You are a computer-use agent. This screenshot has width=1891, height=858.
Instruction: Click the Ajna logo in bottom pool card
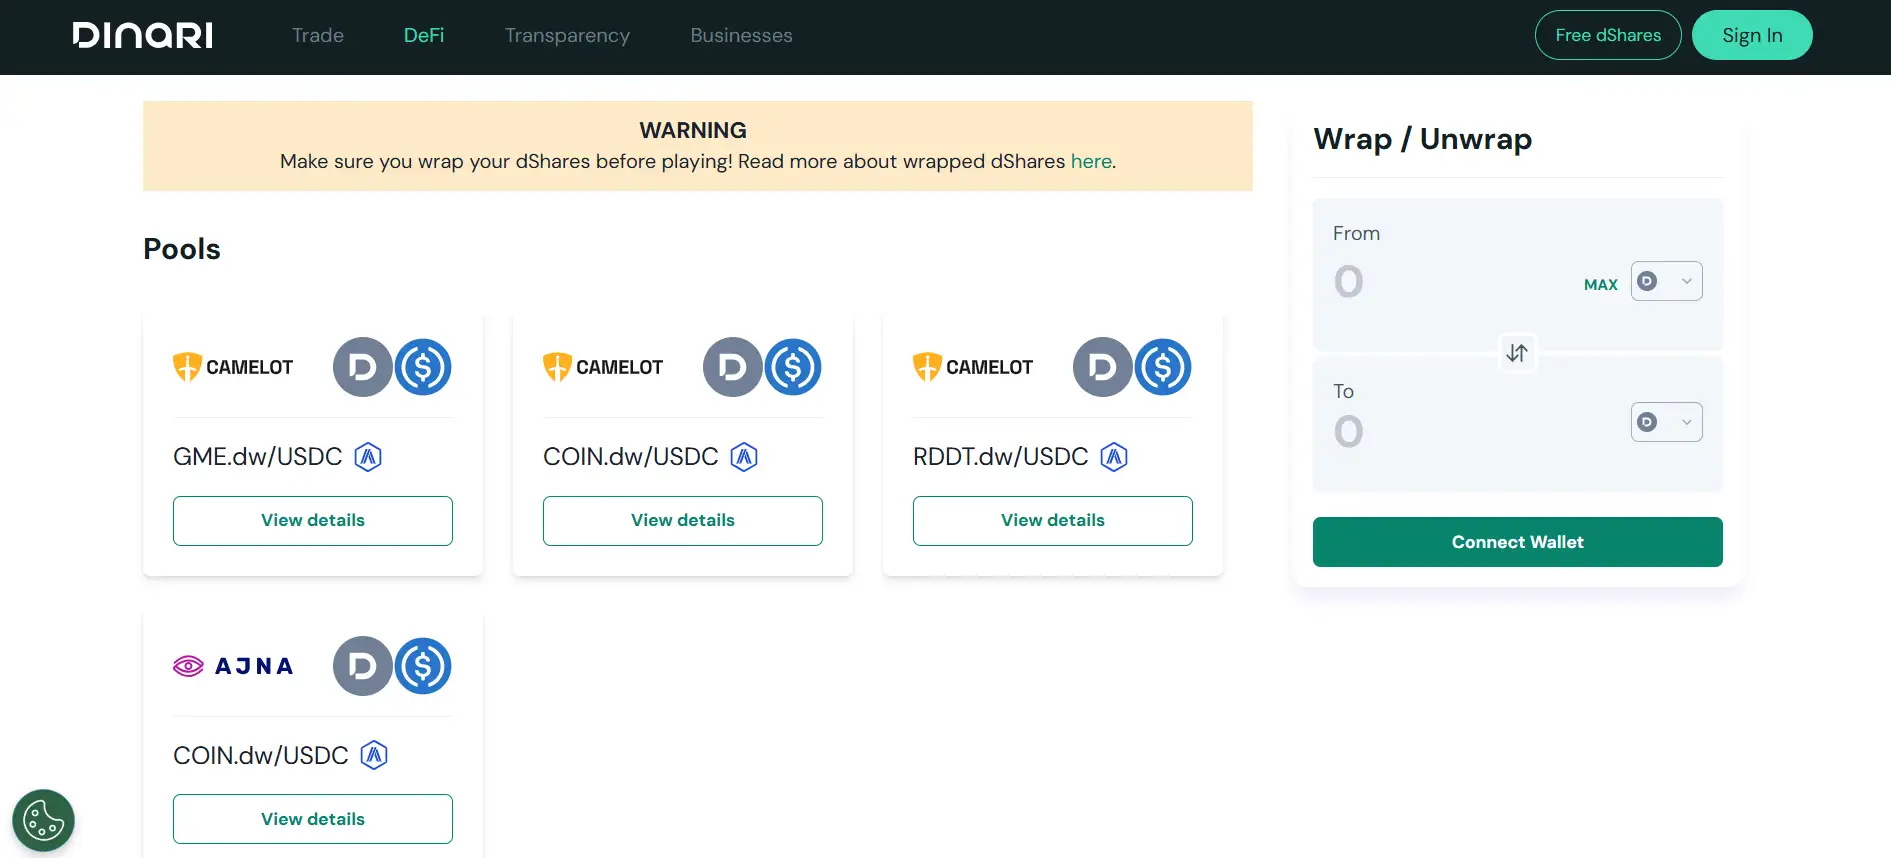233,666
